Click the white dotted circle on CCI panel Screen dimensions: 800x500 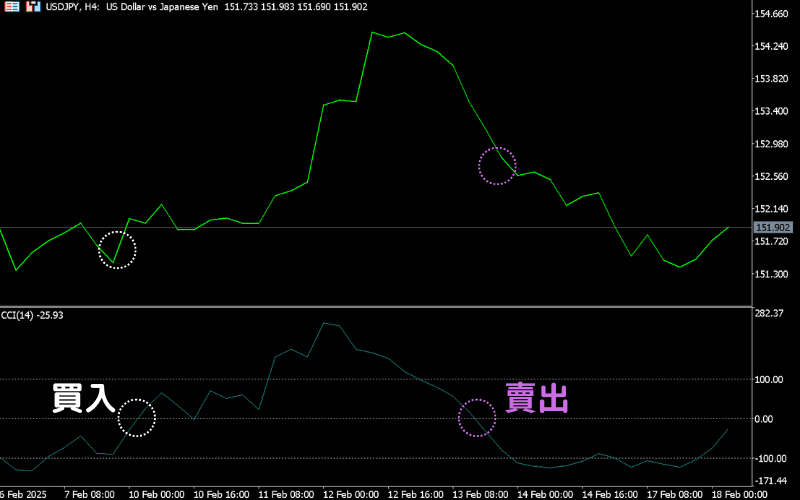[x=137, y=417]
